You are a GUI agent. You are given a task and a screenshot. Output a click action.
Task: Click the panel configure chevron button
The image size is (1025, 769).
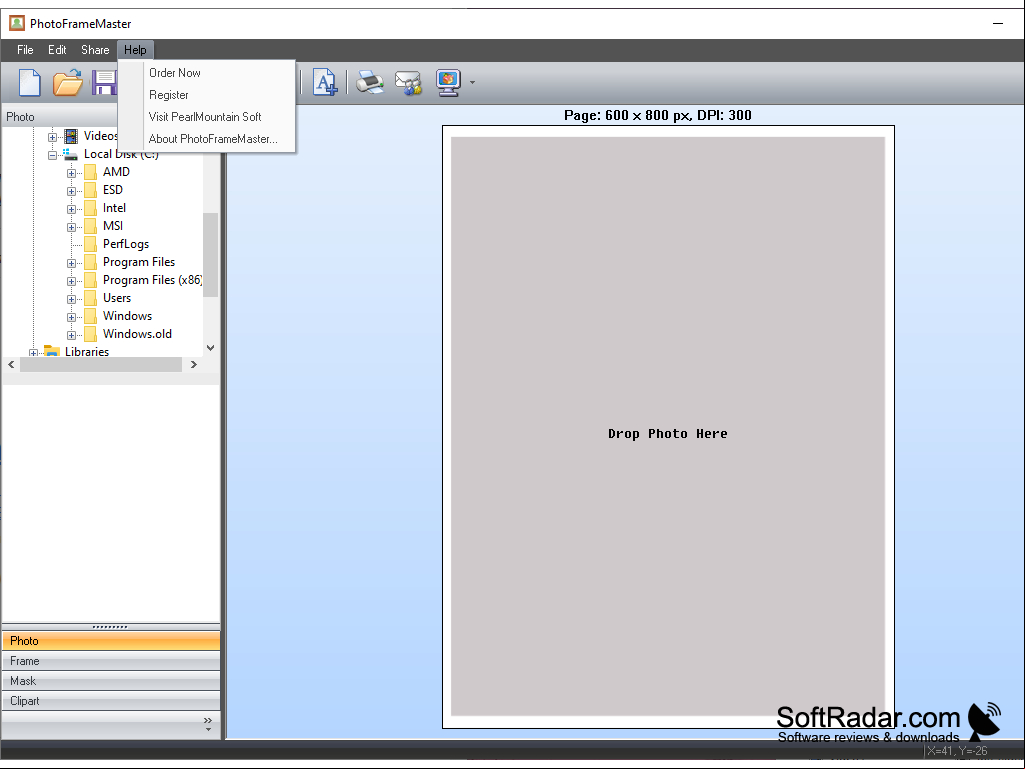pos(208,724)
